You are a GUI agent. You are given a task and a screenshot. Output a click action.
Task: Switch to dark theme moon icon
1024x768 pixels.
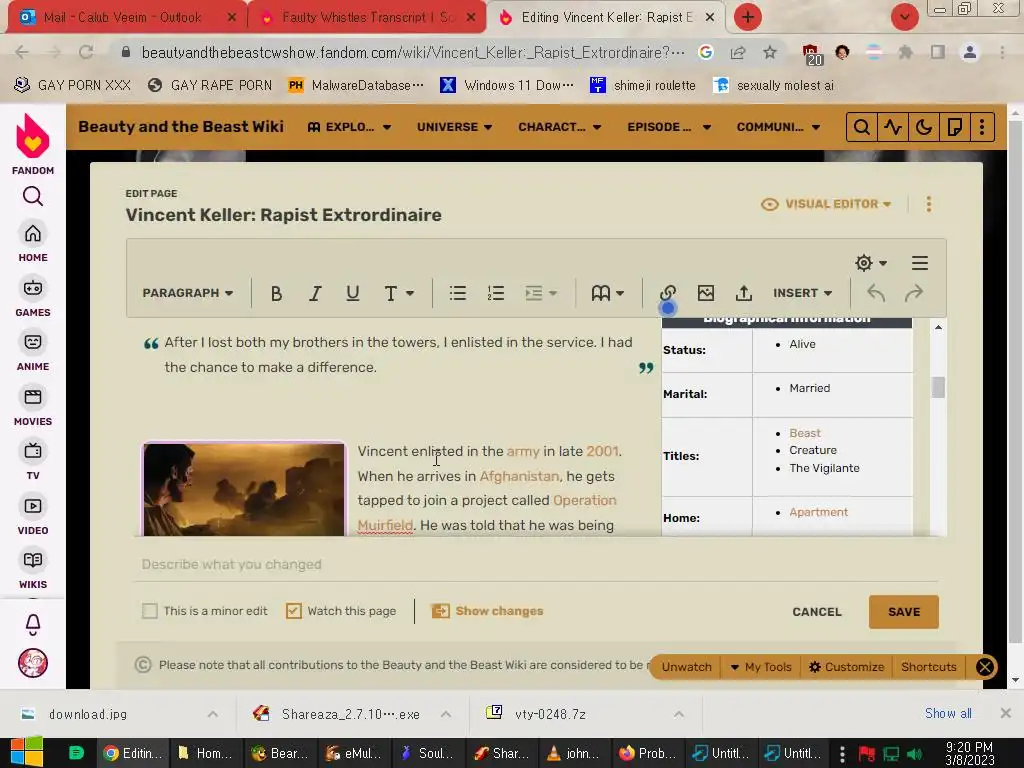tap(923, 127)
